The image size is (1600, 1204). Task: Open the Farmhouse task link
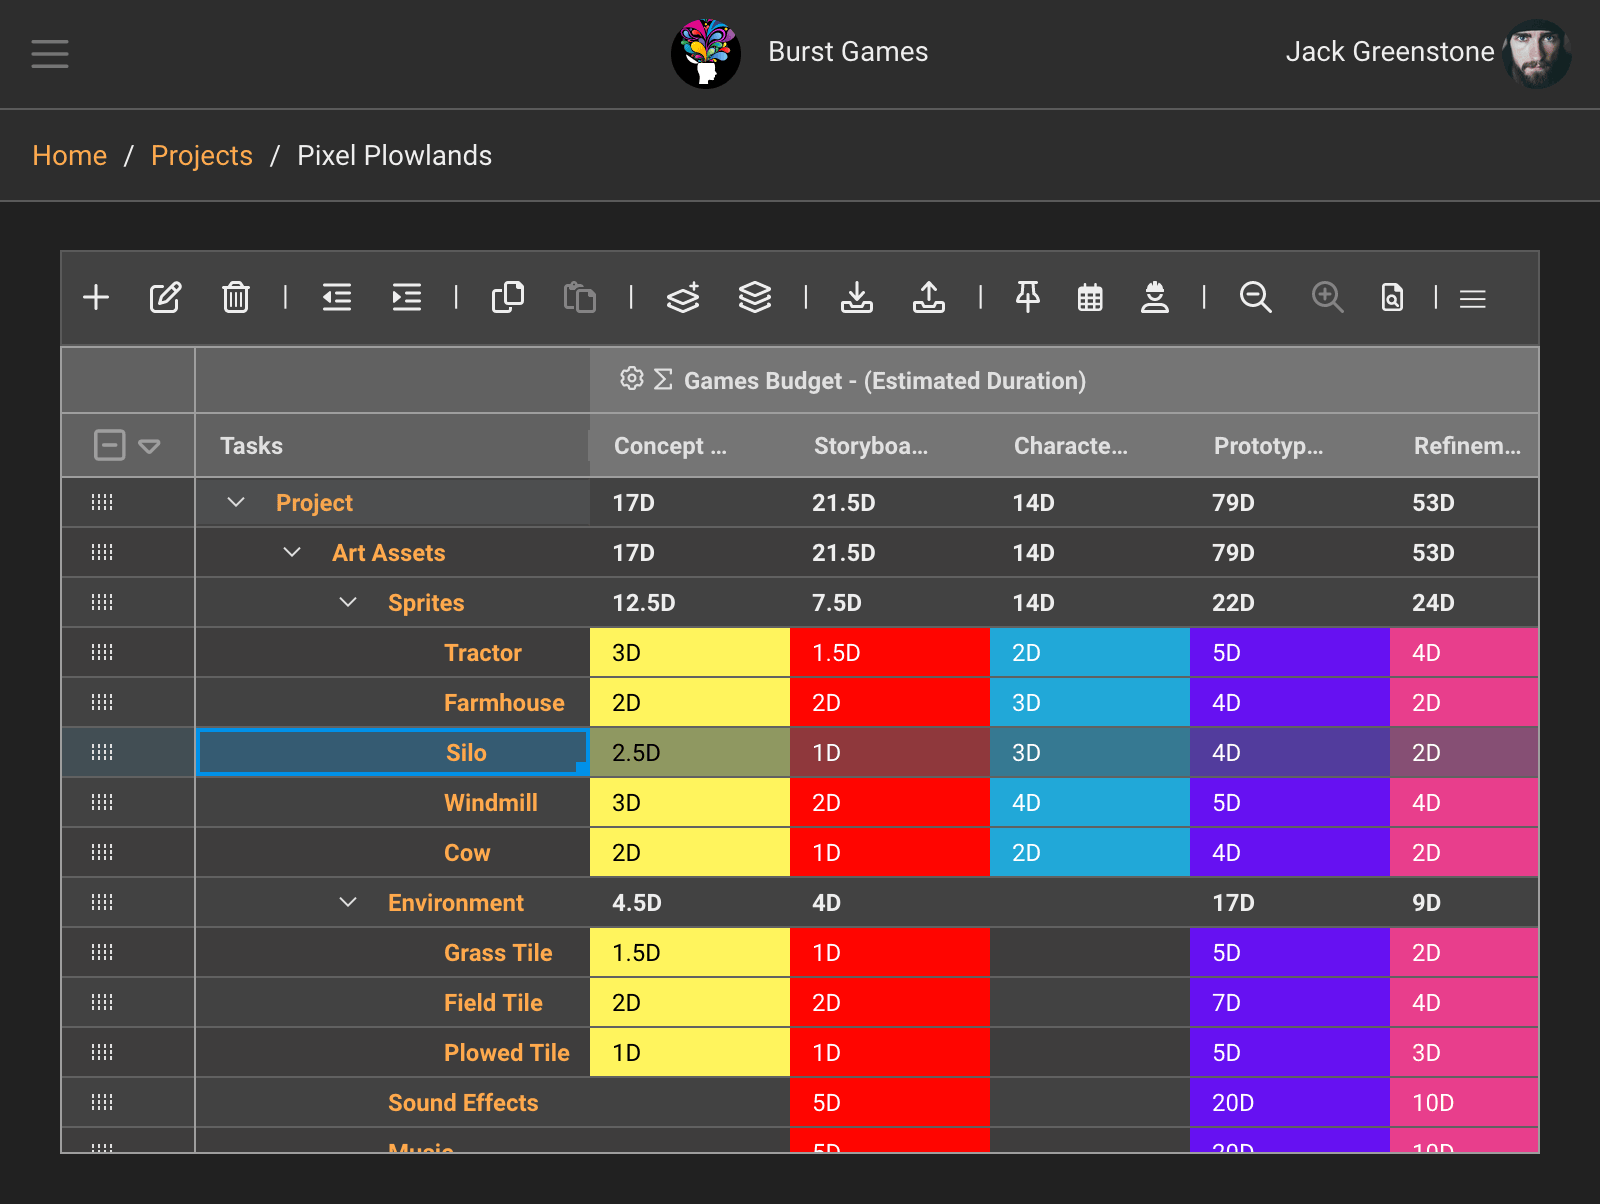tap(504, 703)
